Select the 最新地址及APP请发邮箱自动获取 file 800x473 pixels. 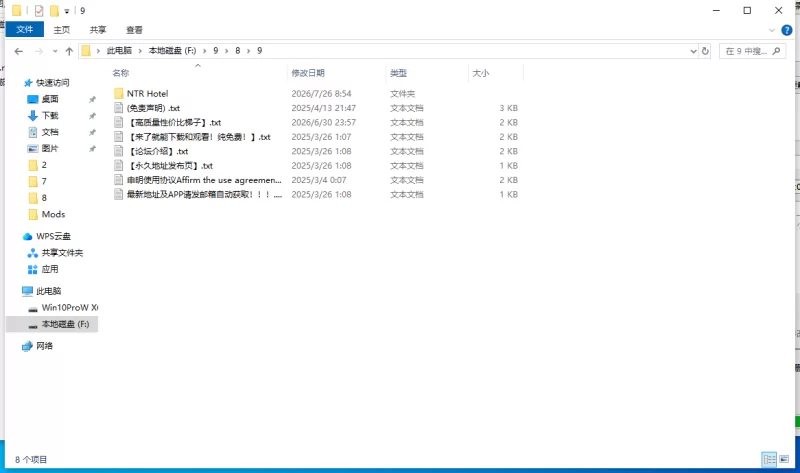[204, 194]
